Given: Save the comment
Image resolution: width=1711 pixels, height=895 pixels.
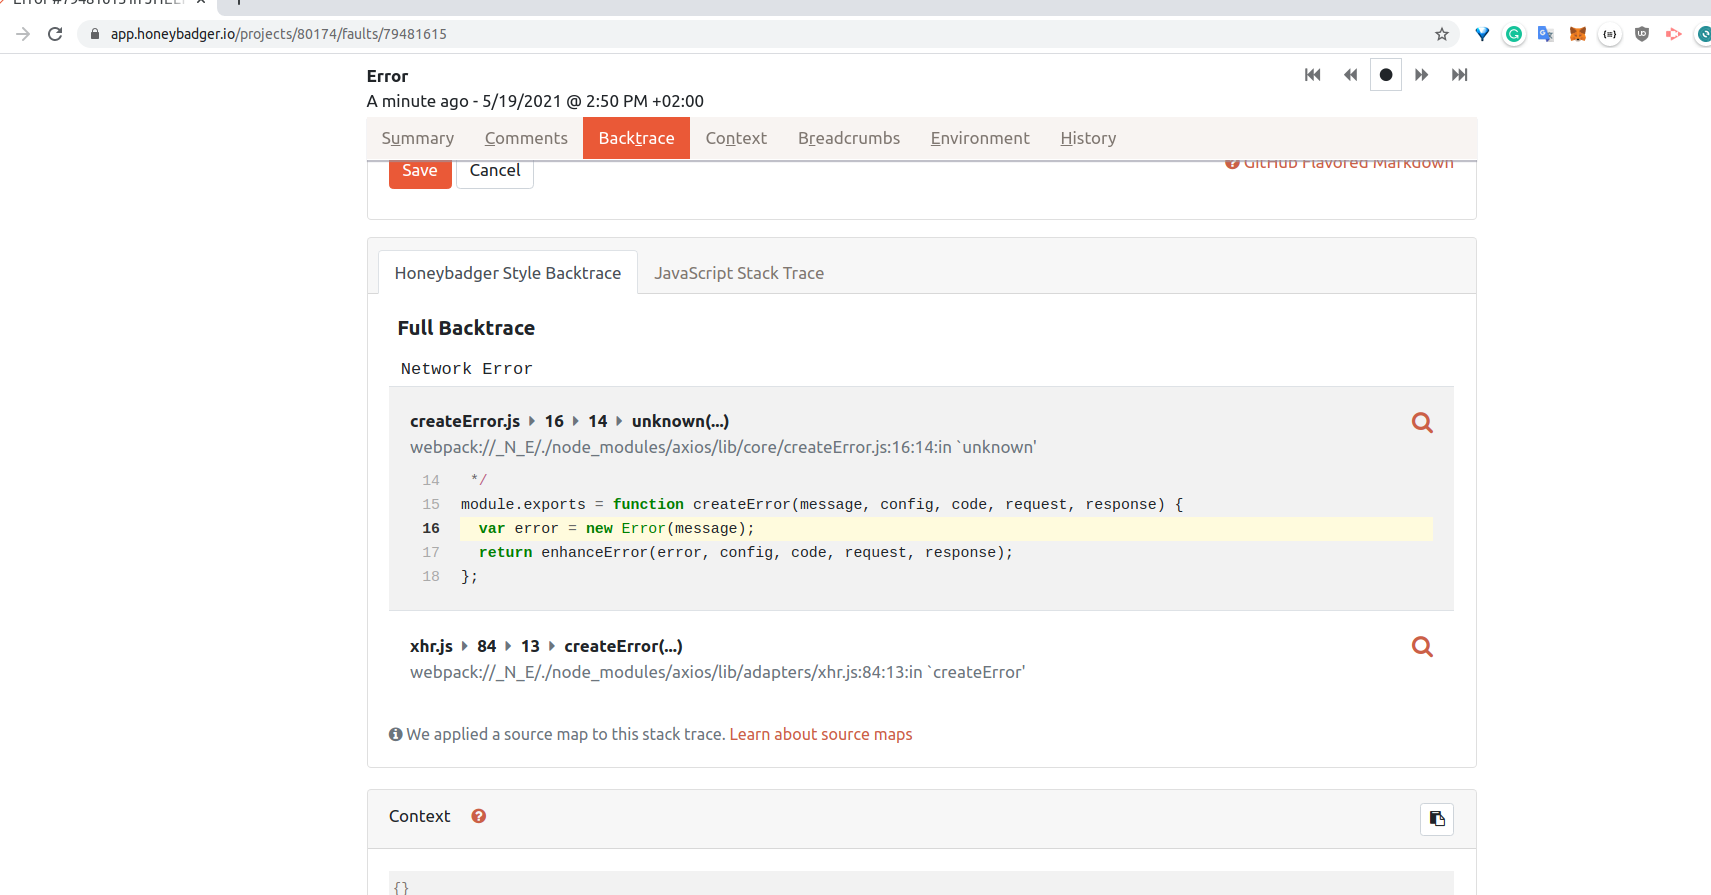Looking at the screenshot, I should [420, 171].
